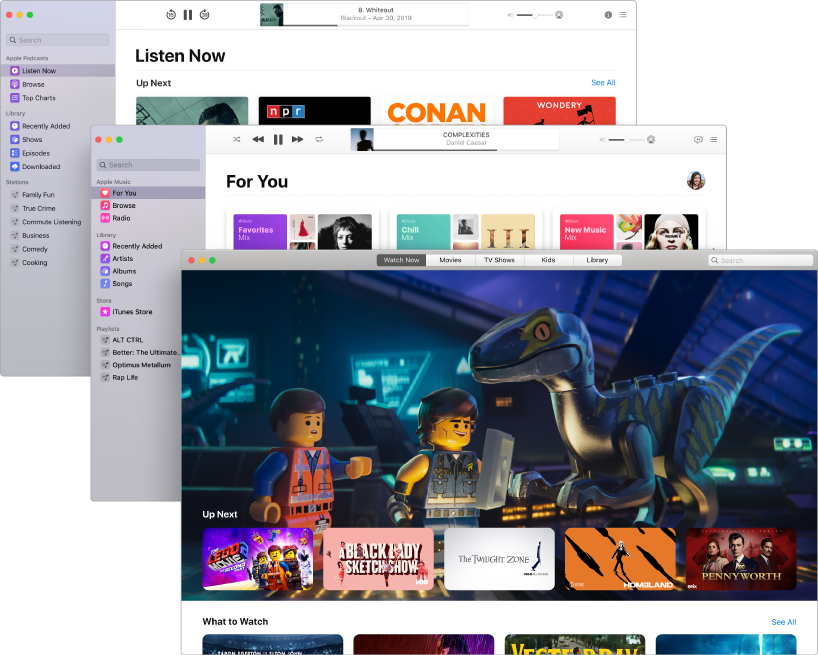The width and height of the screenshot is (818, 655).
Task: Open The Twilight Zone thumbnail
Action: [x=499, y=559]
